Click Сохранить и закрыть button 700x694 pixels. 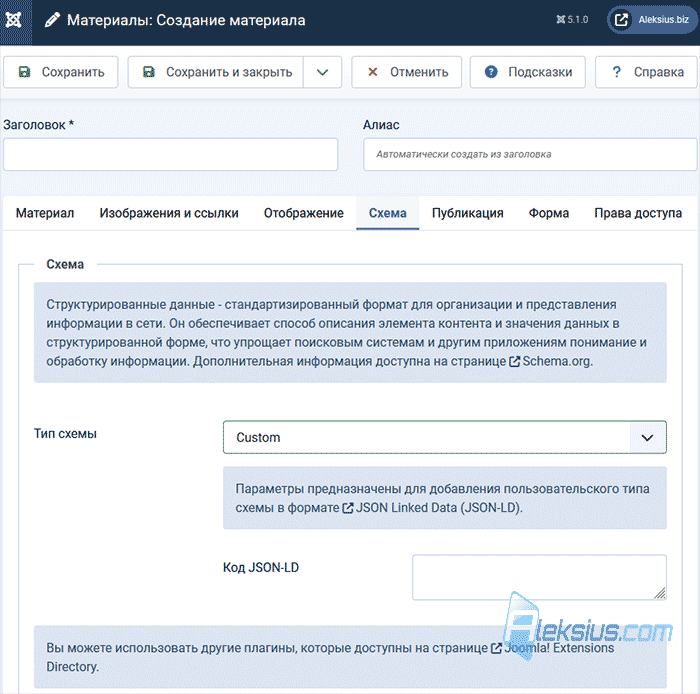point(216,72)
